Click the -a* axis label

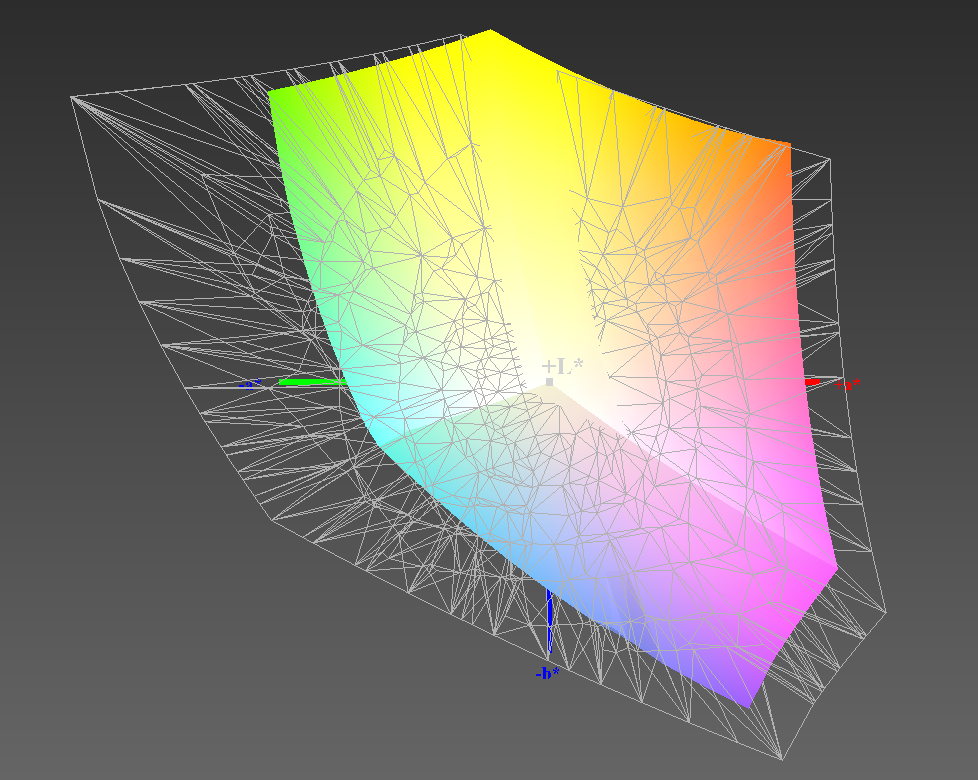click(x=250, y=384)
